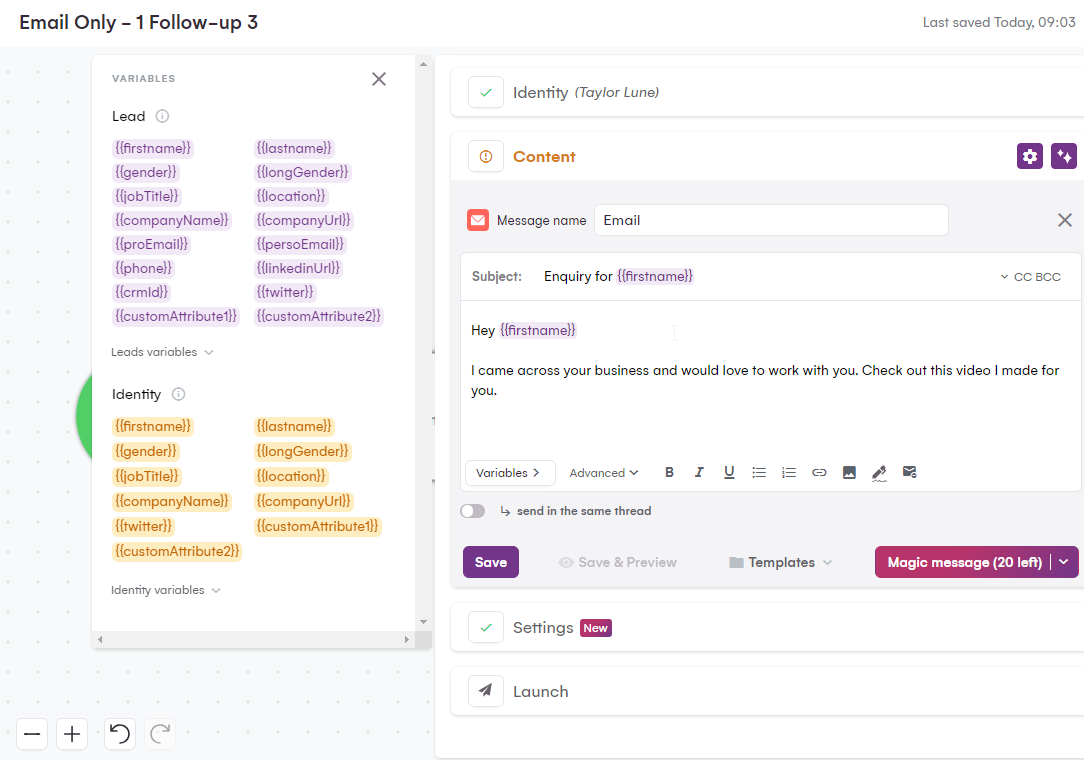Open Magic message dropdown arrow
This screenshot has width=1084, height=760.
[x=1065, y=562]
